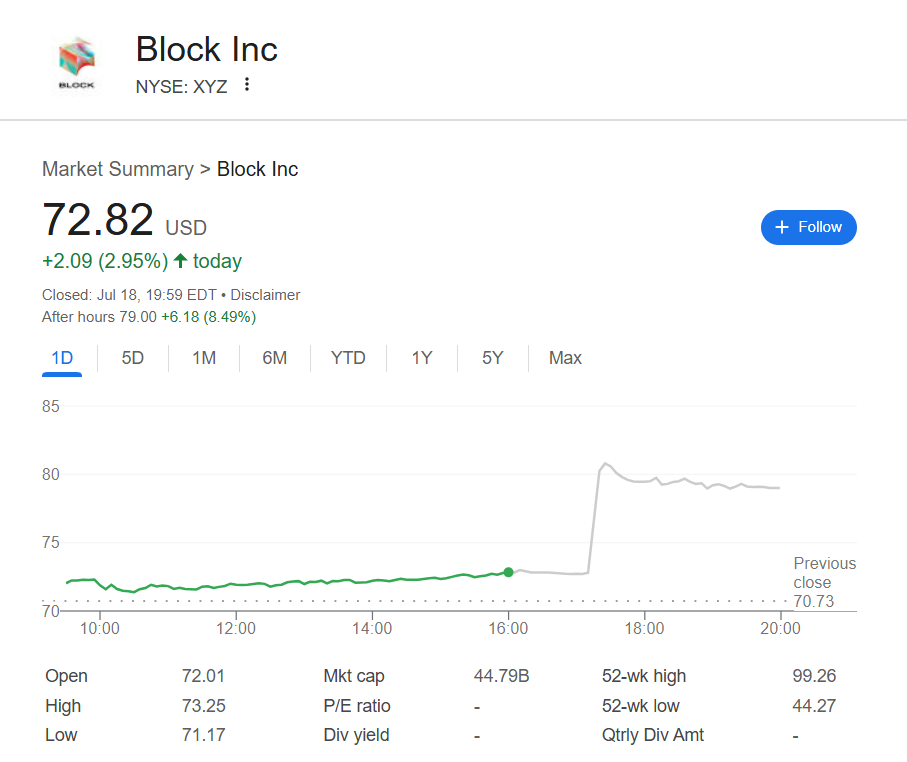Screen dimensions: 907x762
Task: Show the 6M chart range
Action: pyautogui.click(x=275, y=358)
